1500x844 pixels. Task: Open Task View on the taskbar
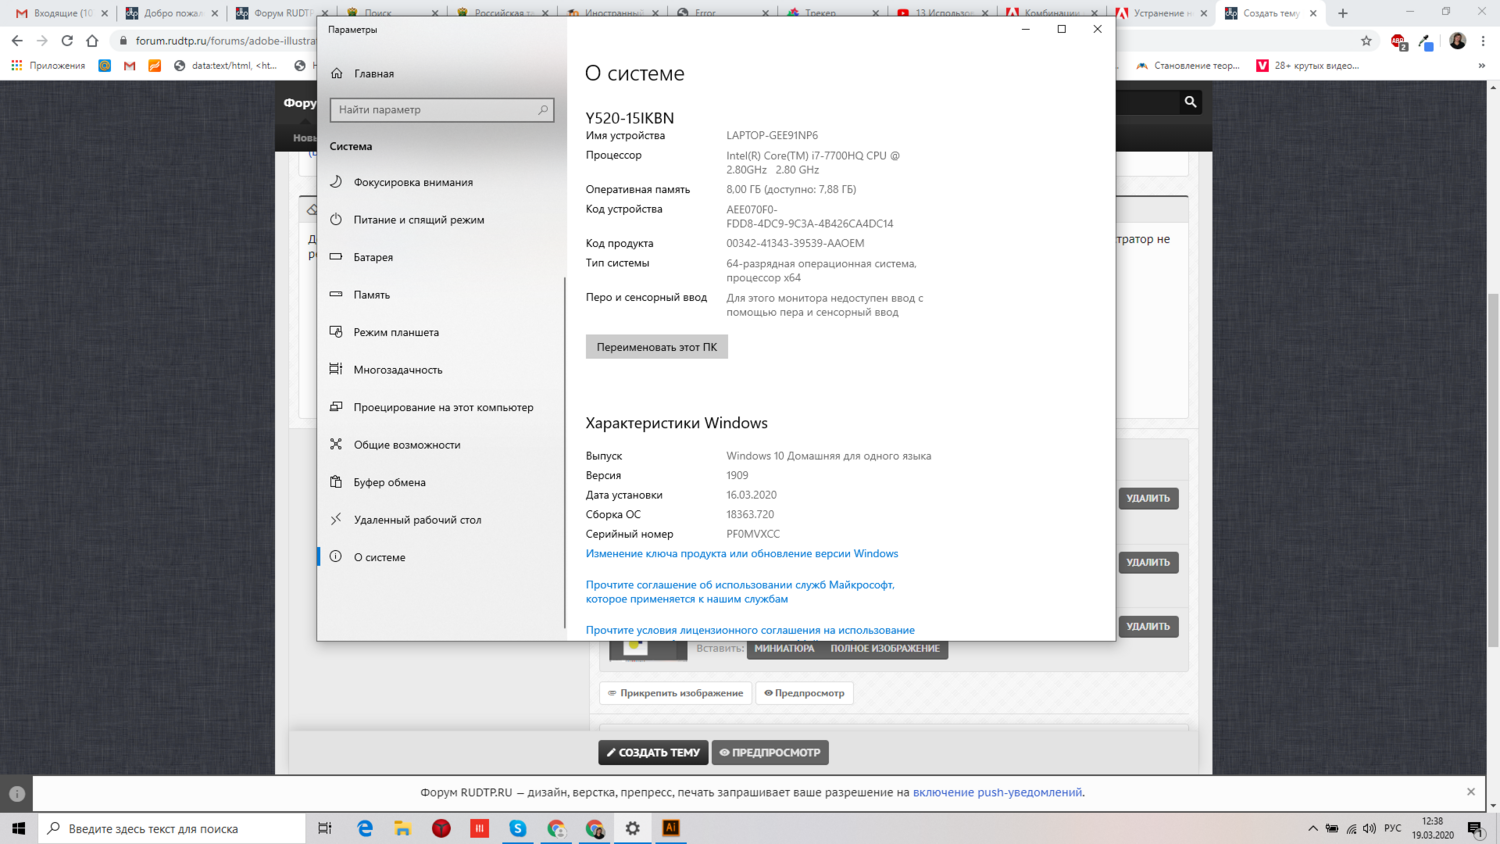tap(325, 828)
